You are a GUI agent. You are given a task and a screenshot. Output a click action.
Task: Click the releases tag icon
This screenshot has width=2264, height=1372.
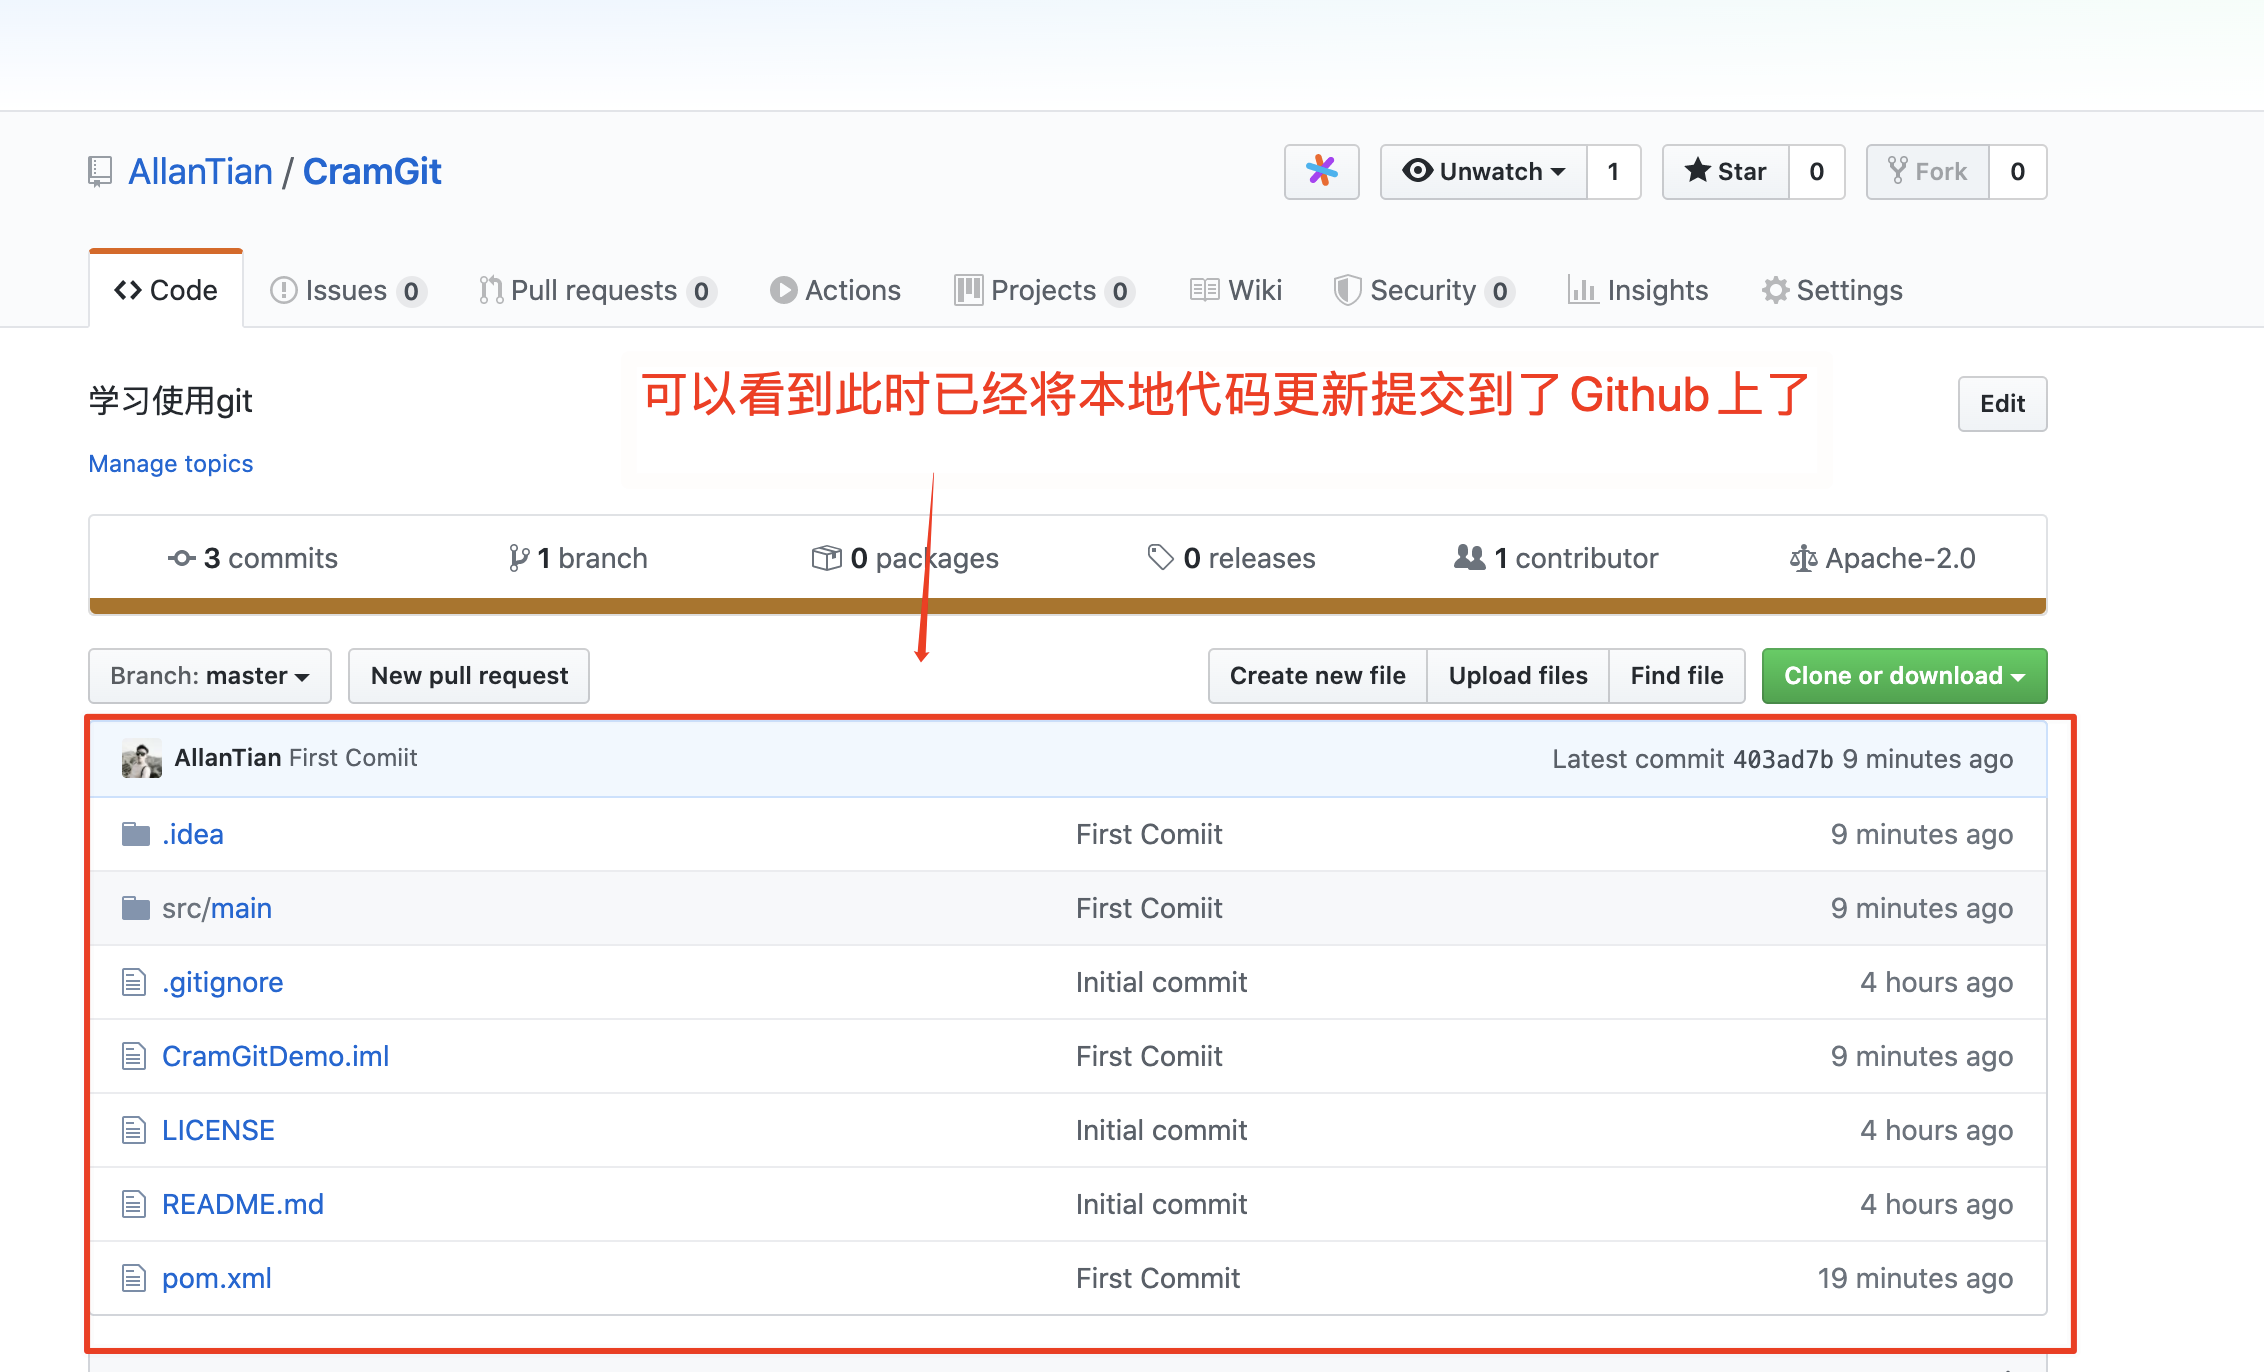(1160, 557)
